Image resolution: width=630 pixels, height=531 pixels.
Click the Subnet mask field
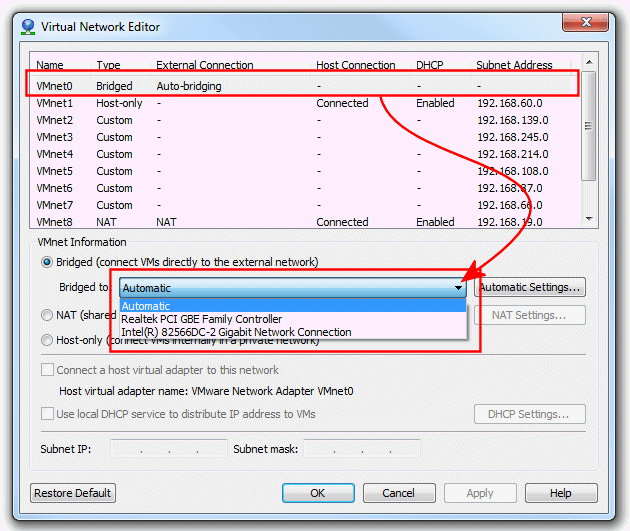click(x=362, y=449)
